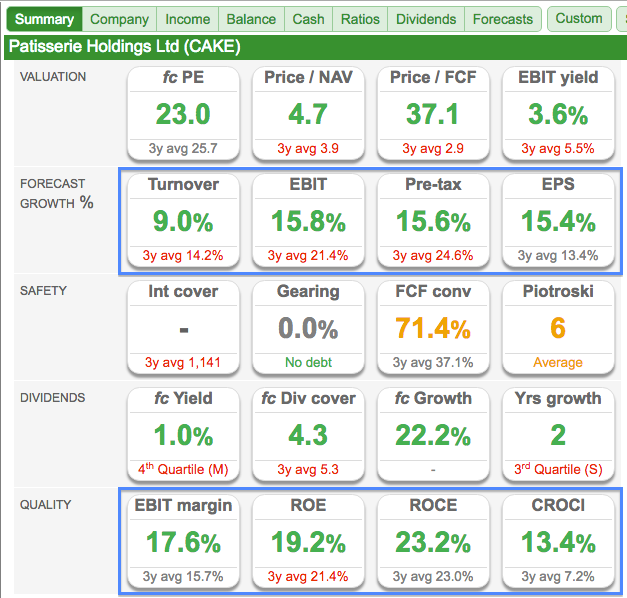Go to the Cash tab
The width and height of the screenshot is (627, 598).
coord(308,19)
